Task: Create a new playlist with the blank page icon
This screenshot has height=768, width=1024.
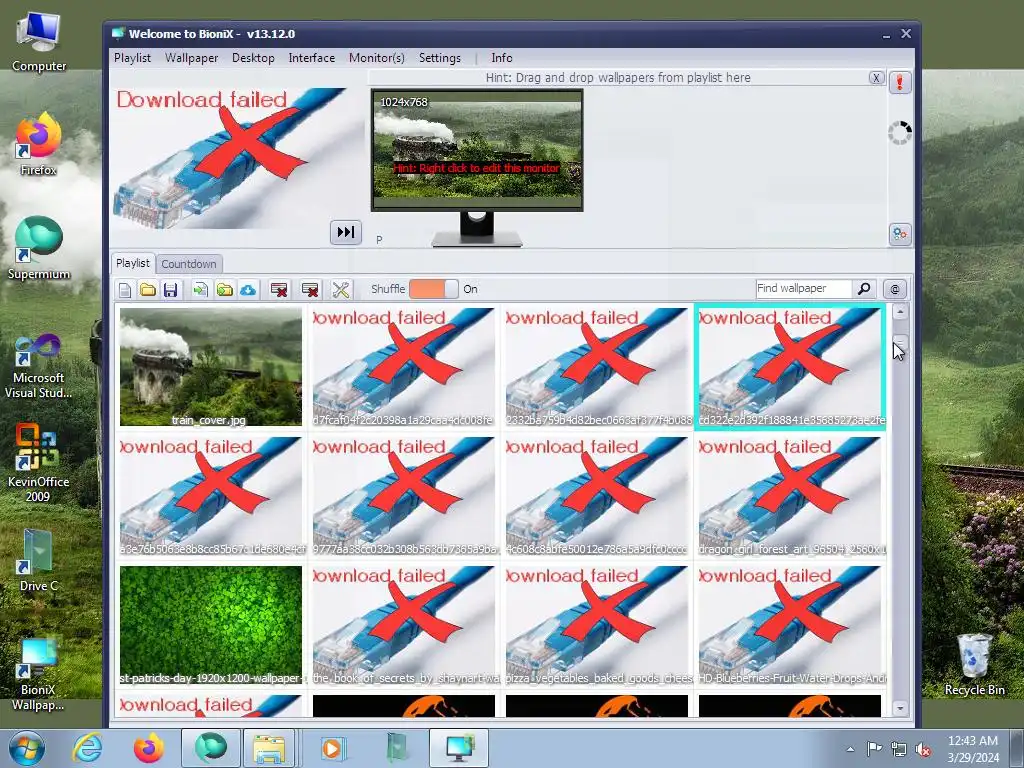Action: pyautogui.click(x=125, y=289)
